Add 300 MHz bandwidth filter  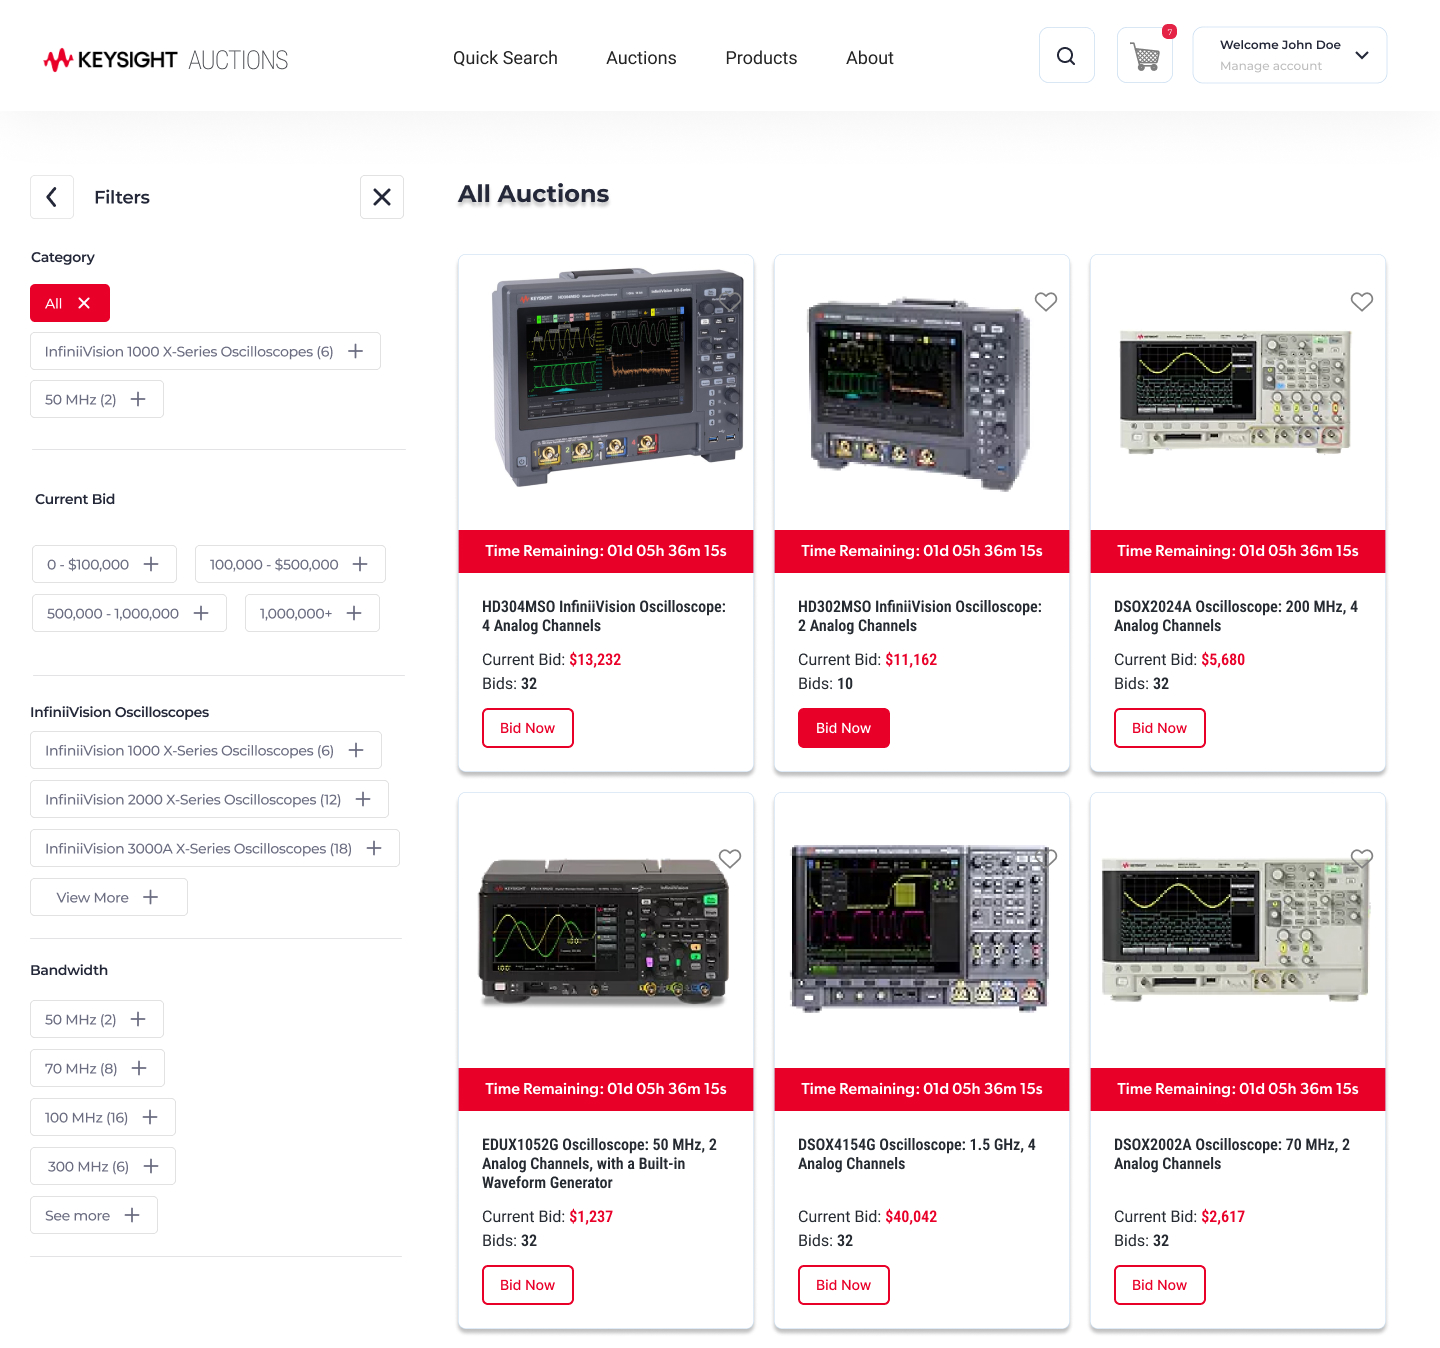tap(103, 1166)
